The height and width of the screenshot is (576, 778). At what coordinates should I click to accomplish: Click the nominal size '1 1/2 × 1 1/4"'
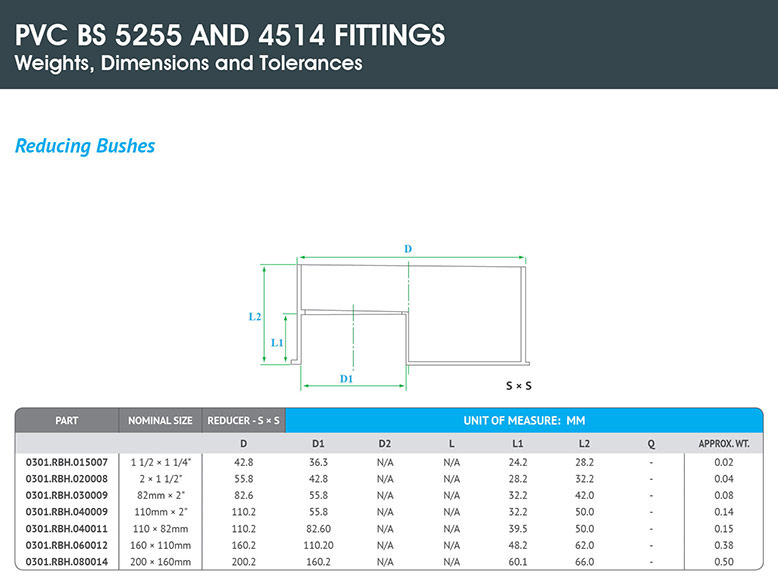point(160,462)
